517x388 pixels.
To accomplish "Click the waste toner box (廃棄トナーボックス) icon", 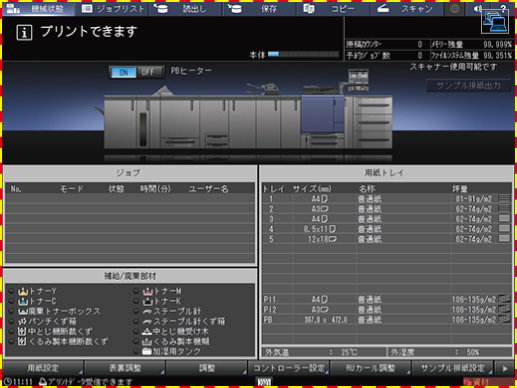I will [23, 311].
